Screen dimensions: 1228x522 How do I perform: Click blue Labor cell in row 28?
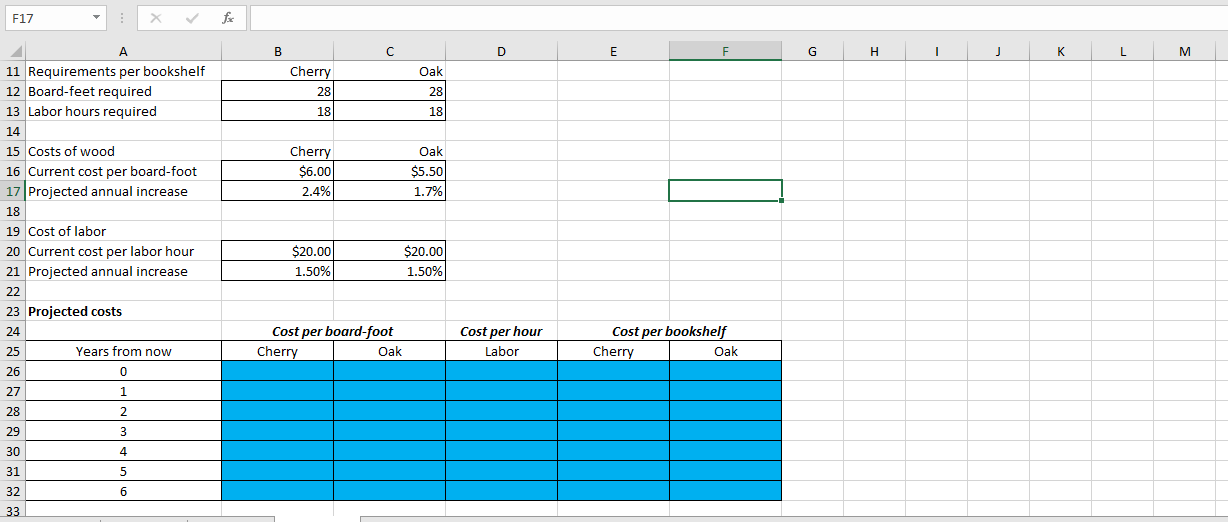click(501, 411)
